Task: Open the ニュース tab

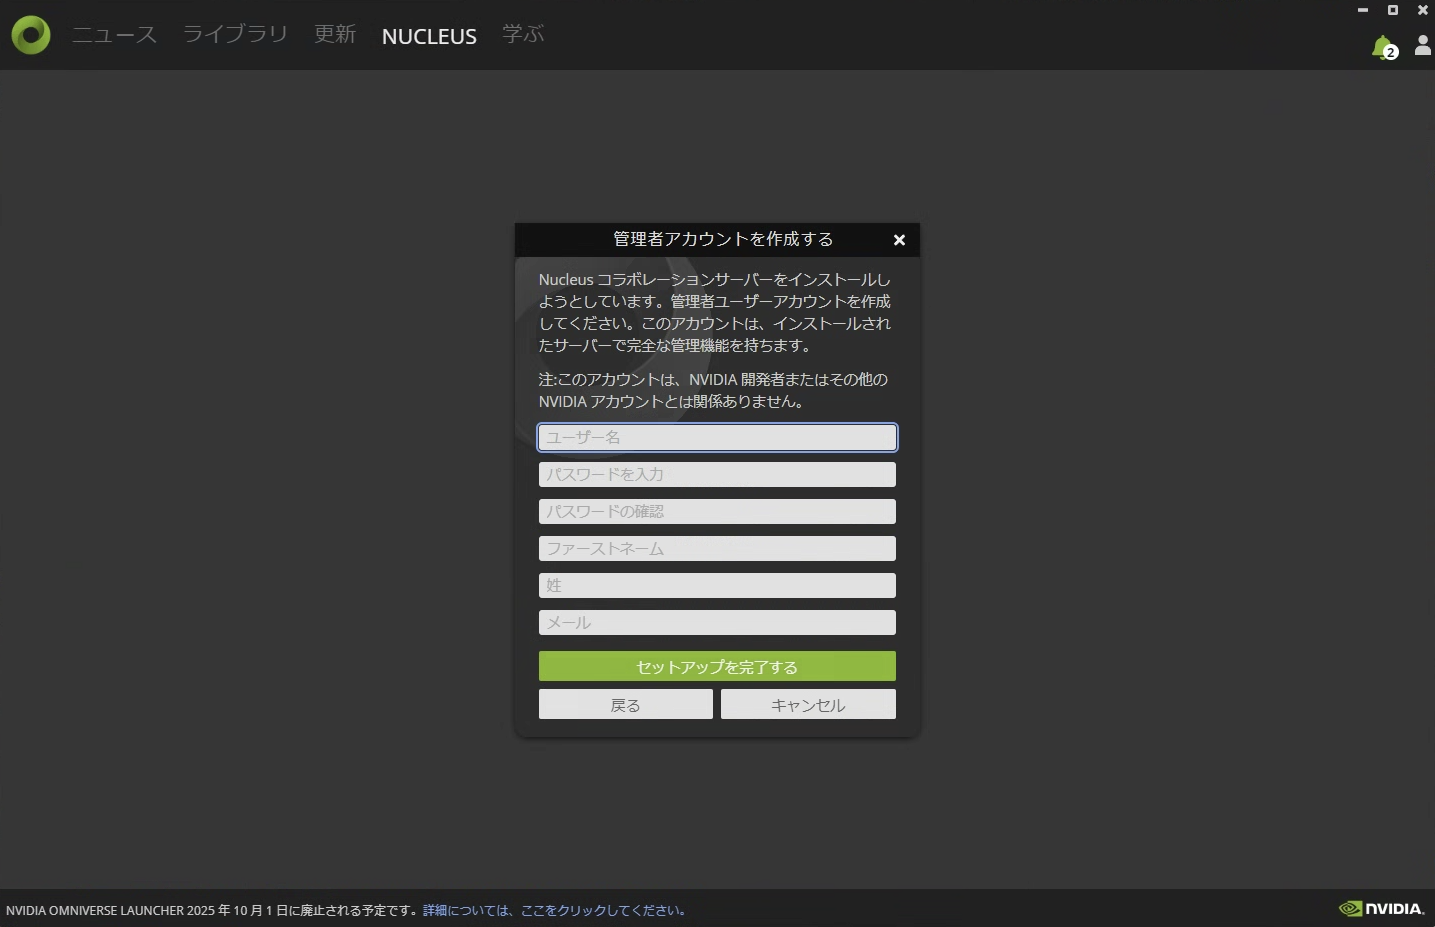Action: coord(114,35)
